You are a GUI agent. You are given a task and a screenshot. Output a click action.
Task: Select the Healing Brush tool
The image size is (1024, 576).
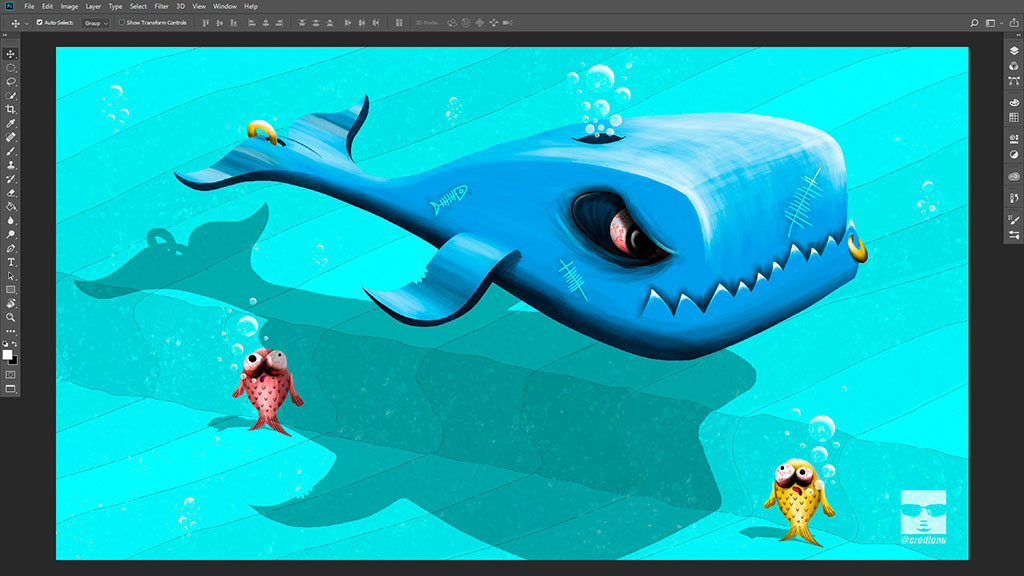(x=10, y=137)
